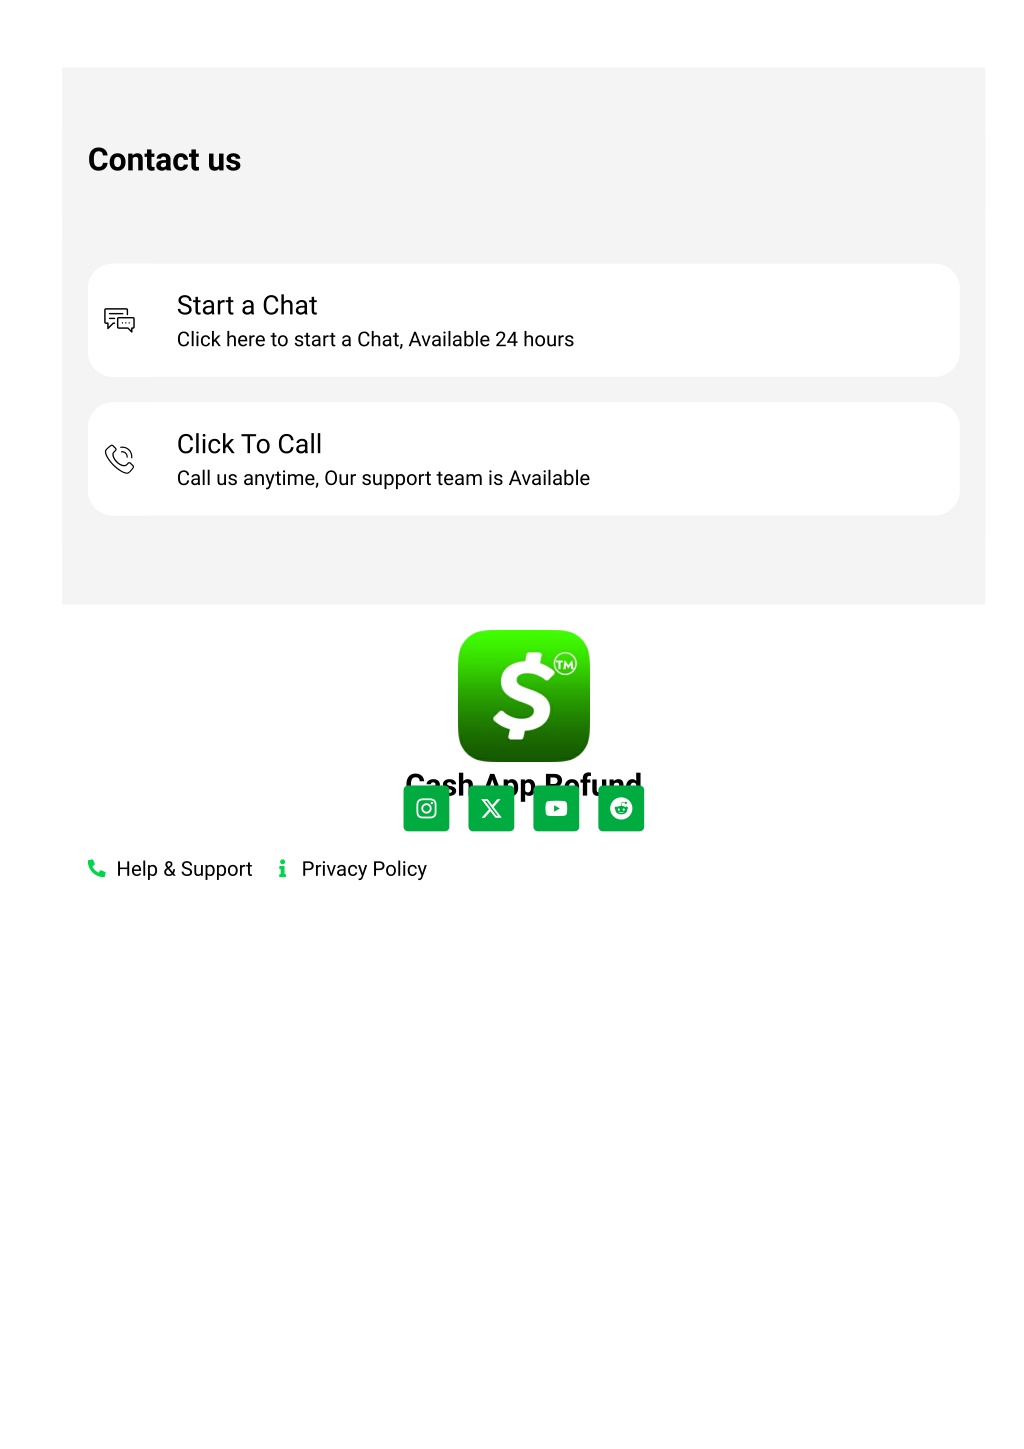
Task: Click the chat bubbles icon
Action: [x=120, y=320]
